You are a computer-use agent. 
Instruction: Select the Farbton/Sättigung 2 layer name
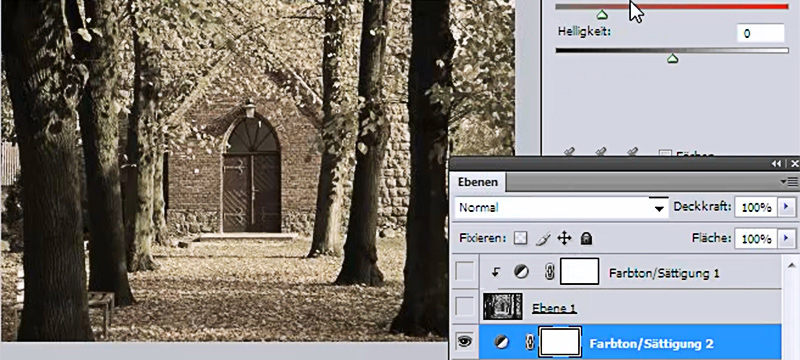651,344
